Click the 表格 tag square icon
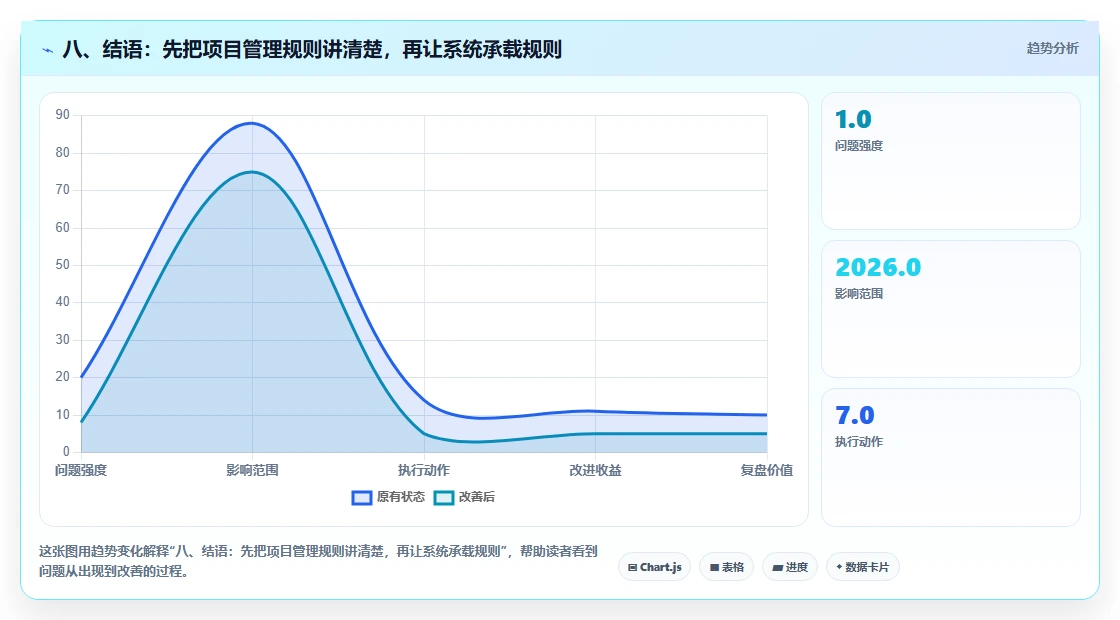 [x=714, y=568]
